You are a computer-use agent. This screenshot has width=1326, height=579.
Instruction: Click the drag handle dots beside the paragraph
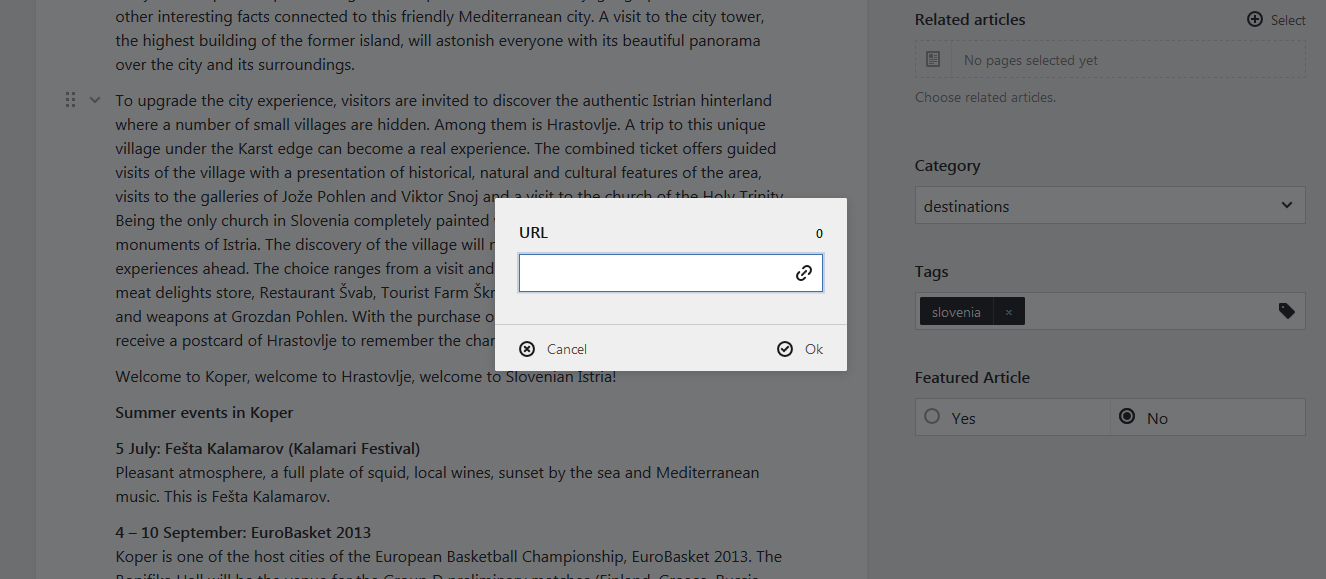pyautogui.click(x=70, y=99)
